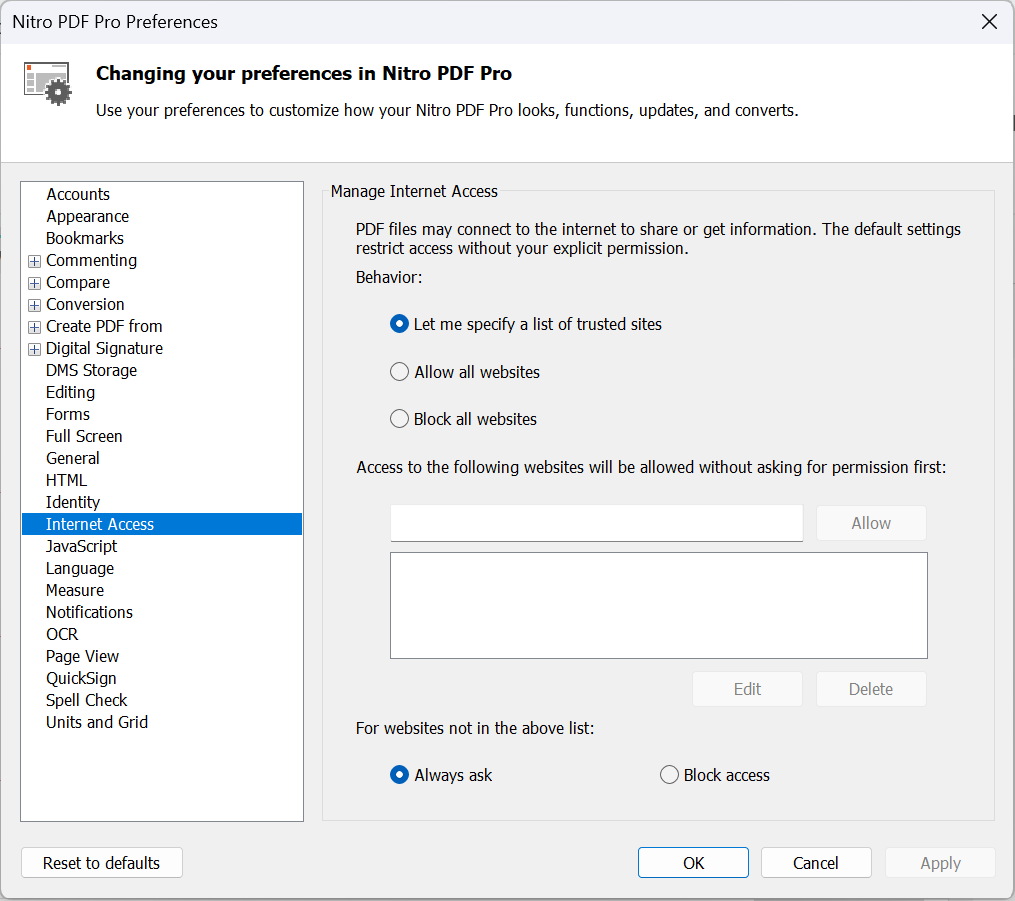Select Notifications category
The width and height of the screenshot is (1015, 901).
(89, 612)
